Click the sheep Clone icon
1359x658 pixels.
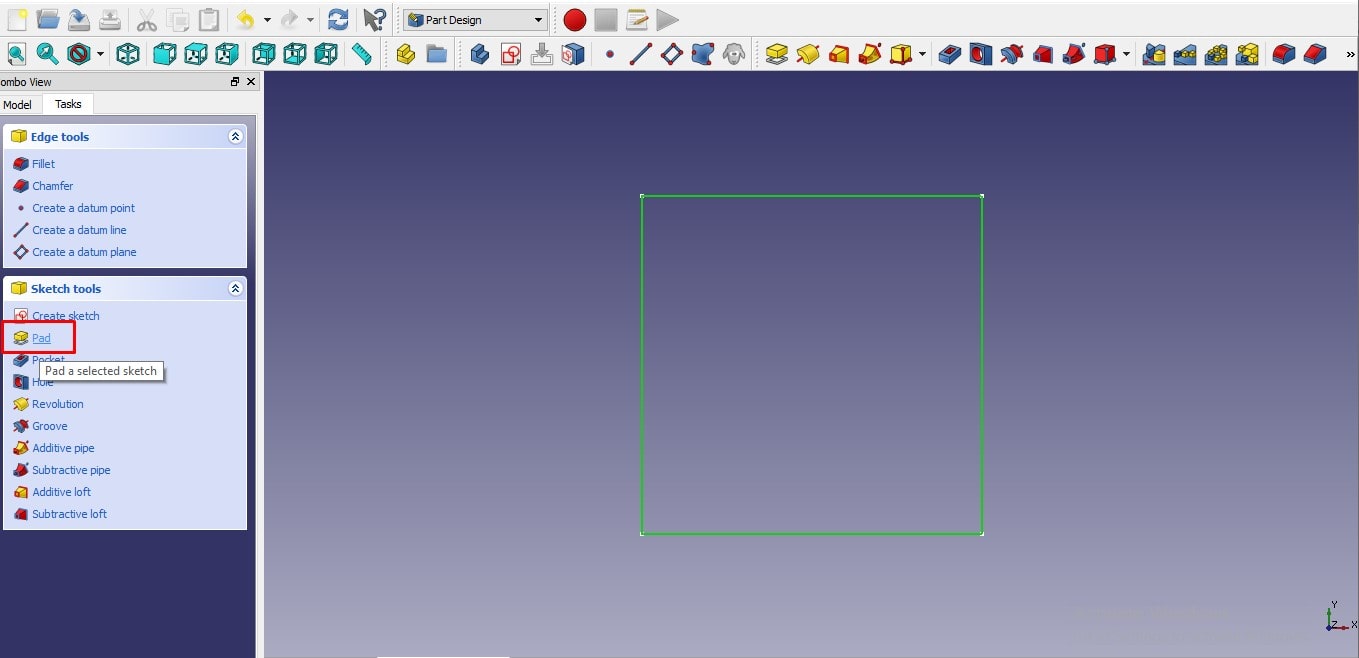point(734,54)
